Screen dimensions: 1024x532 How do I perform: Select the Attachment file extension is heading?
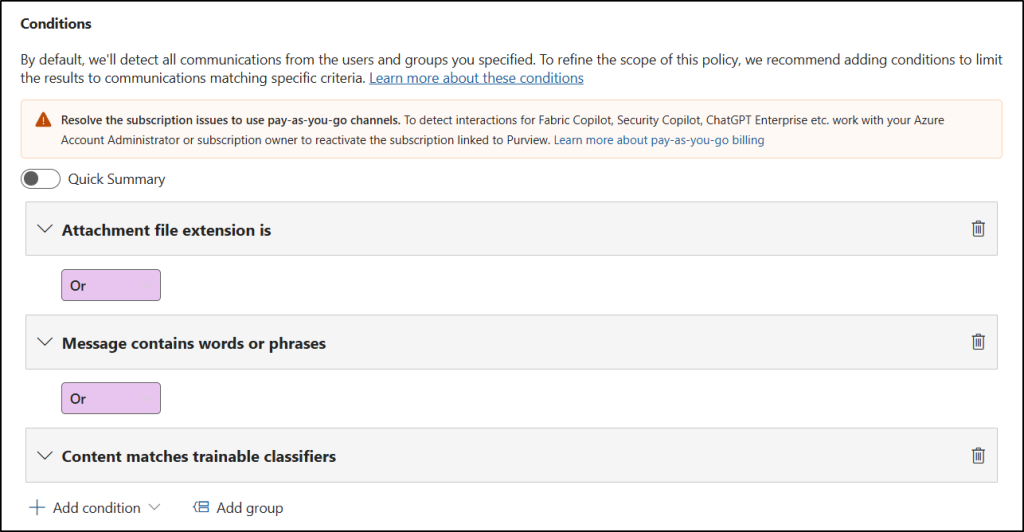coord(166,230)
